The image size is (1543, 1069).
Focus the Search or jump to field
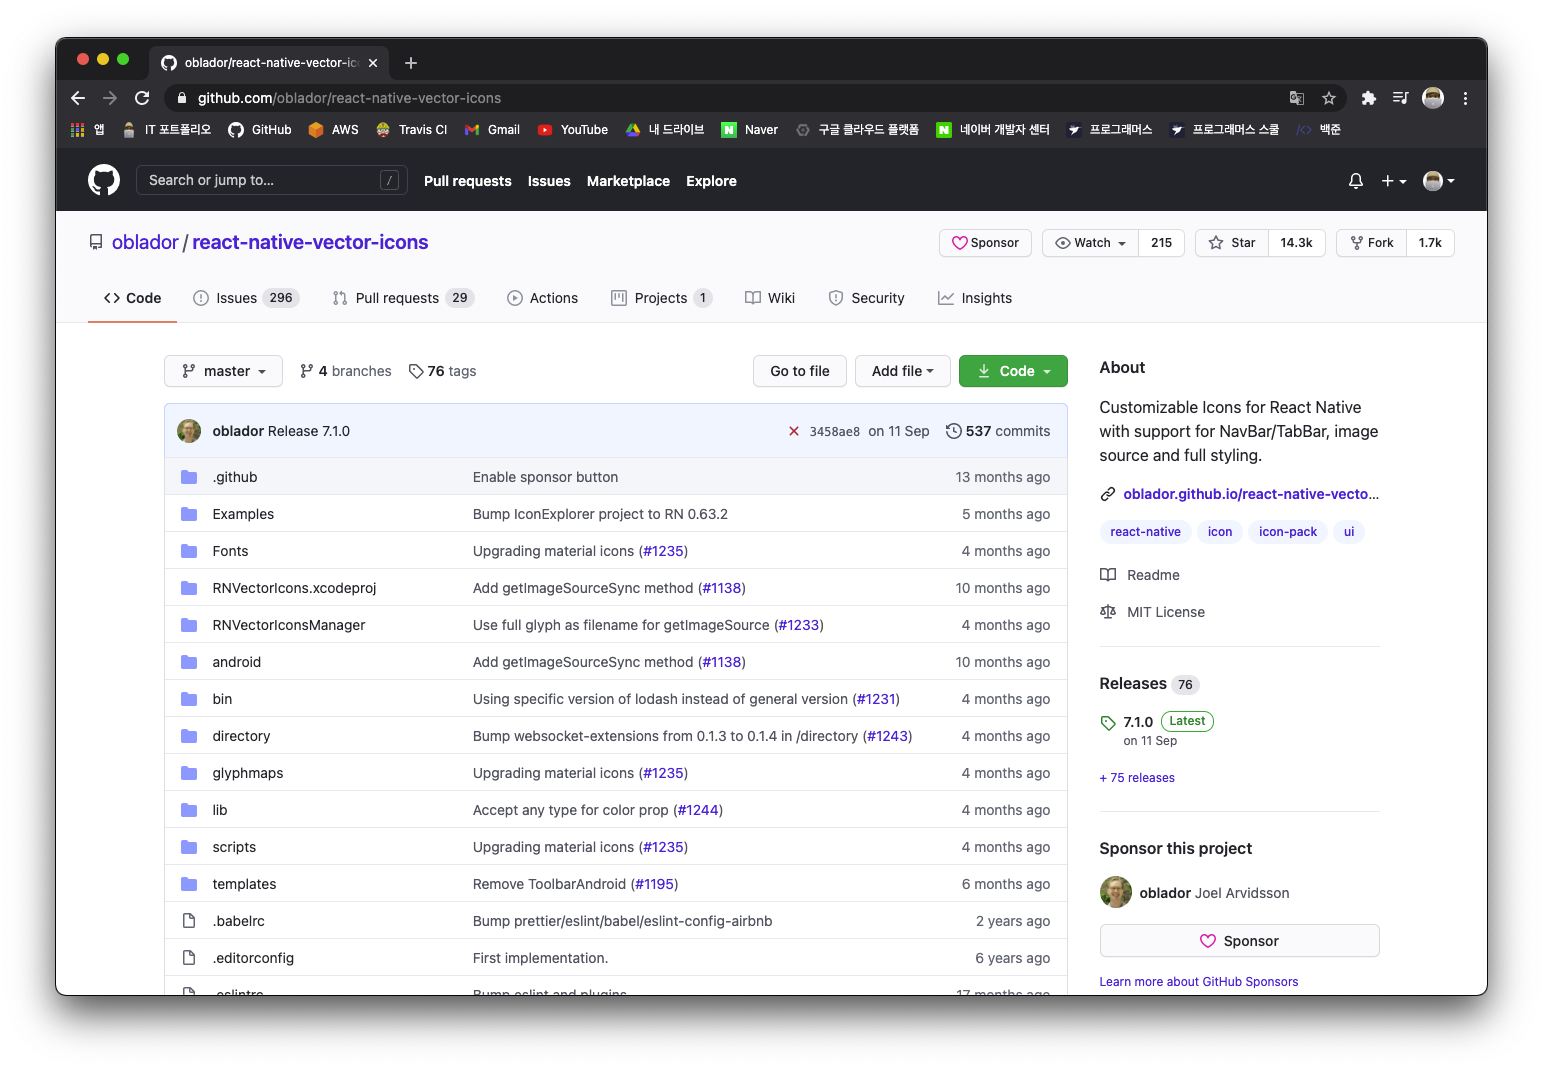[271, 180]
